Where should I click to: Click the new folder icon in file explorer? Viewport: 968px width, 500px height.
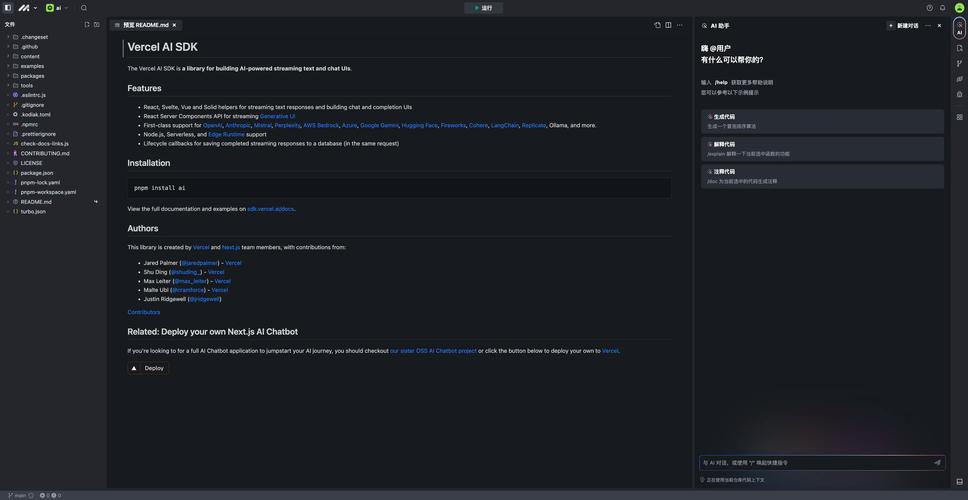(96, 25)
